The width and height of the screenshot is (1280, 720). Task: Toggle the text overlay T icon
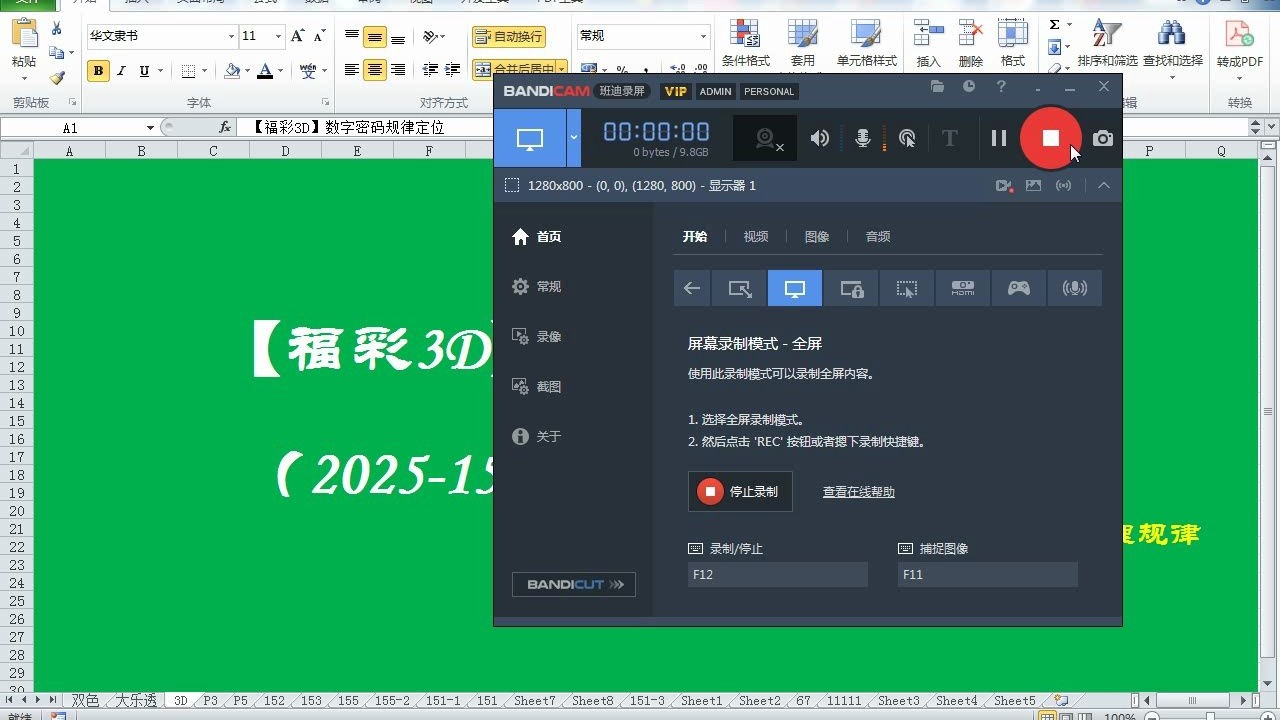click(950, 138)
